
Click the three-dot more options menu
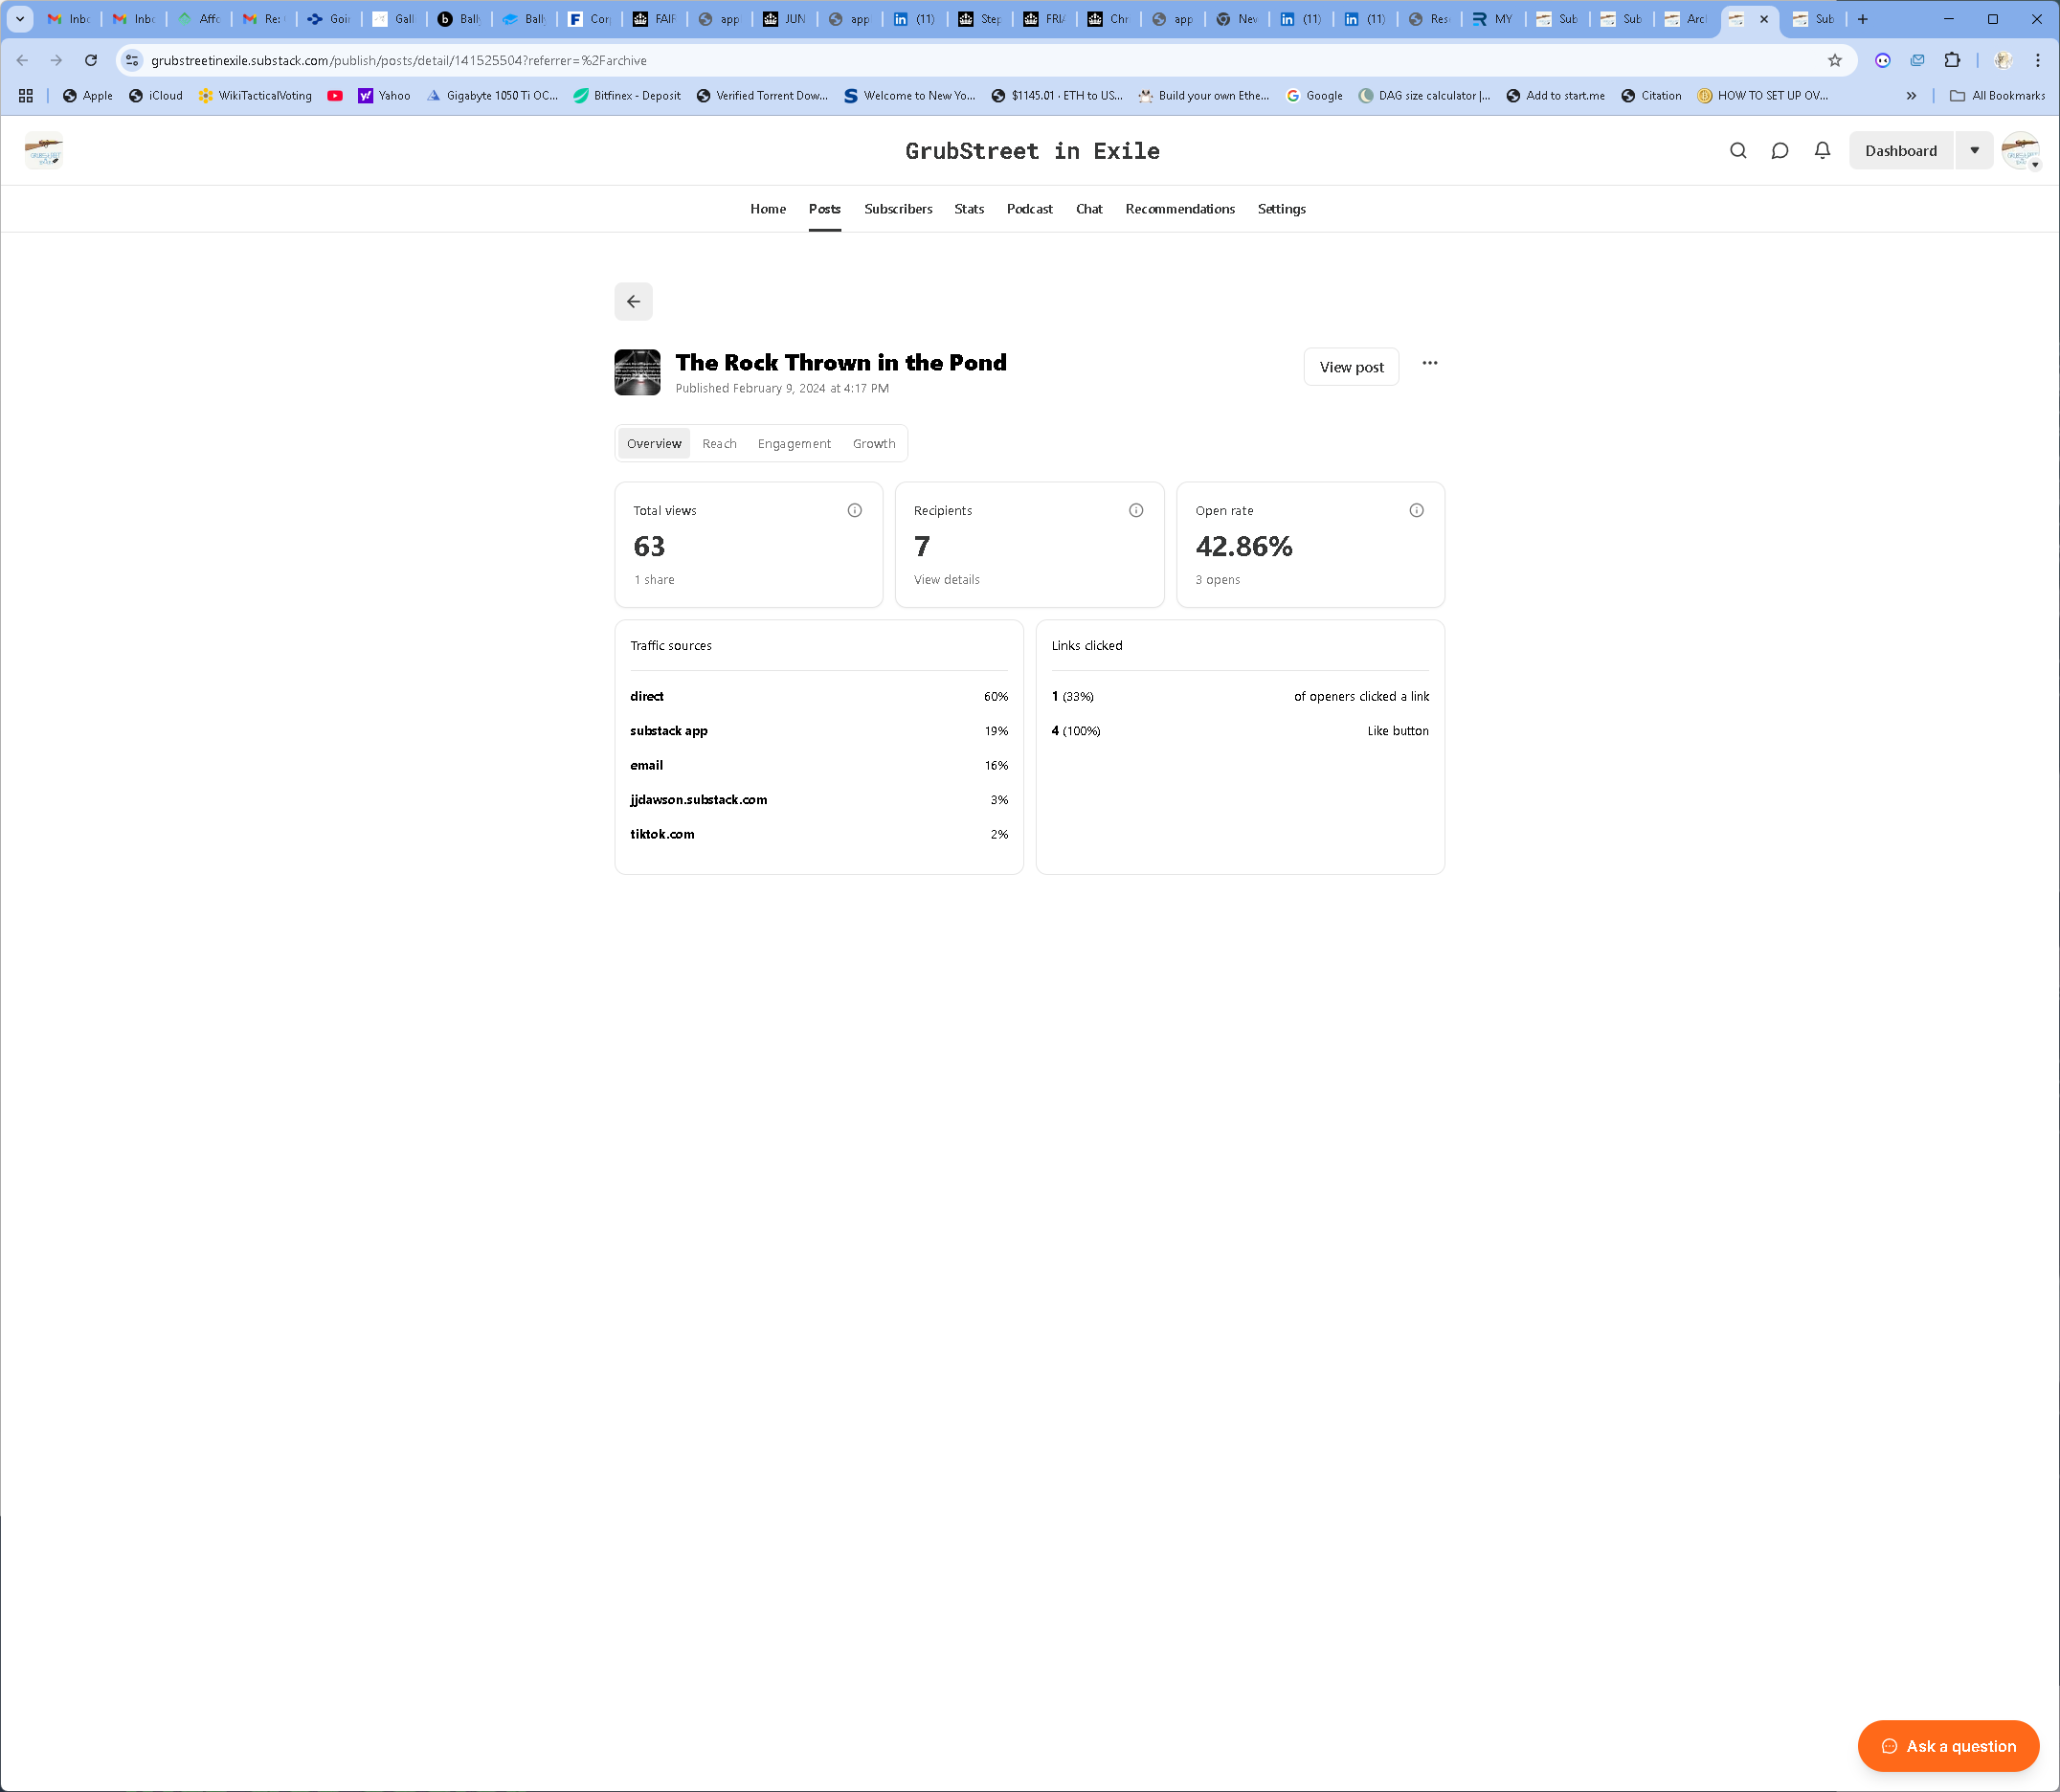(x=1430, y=363)
